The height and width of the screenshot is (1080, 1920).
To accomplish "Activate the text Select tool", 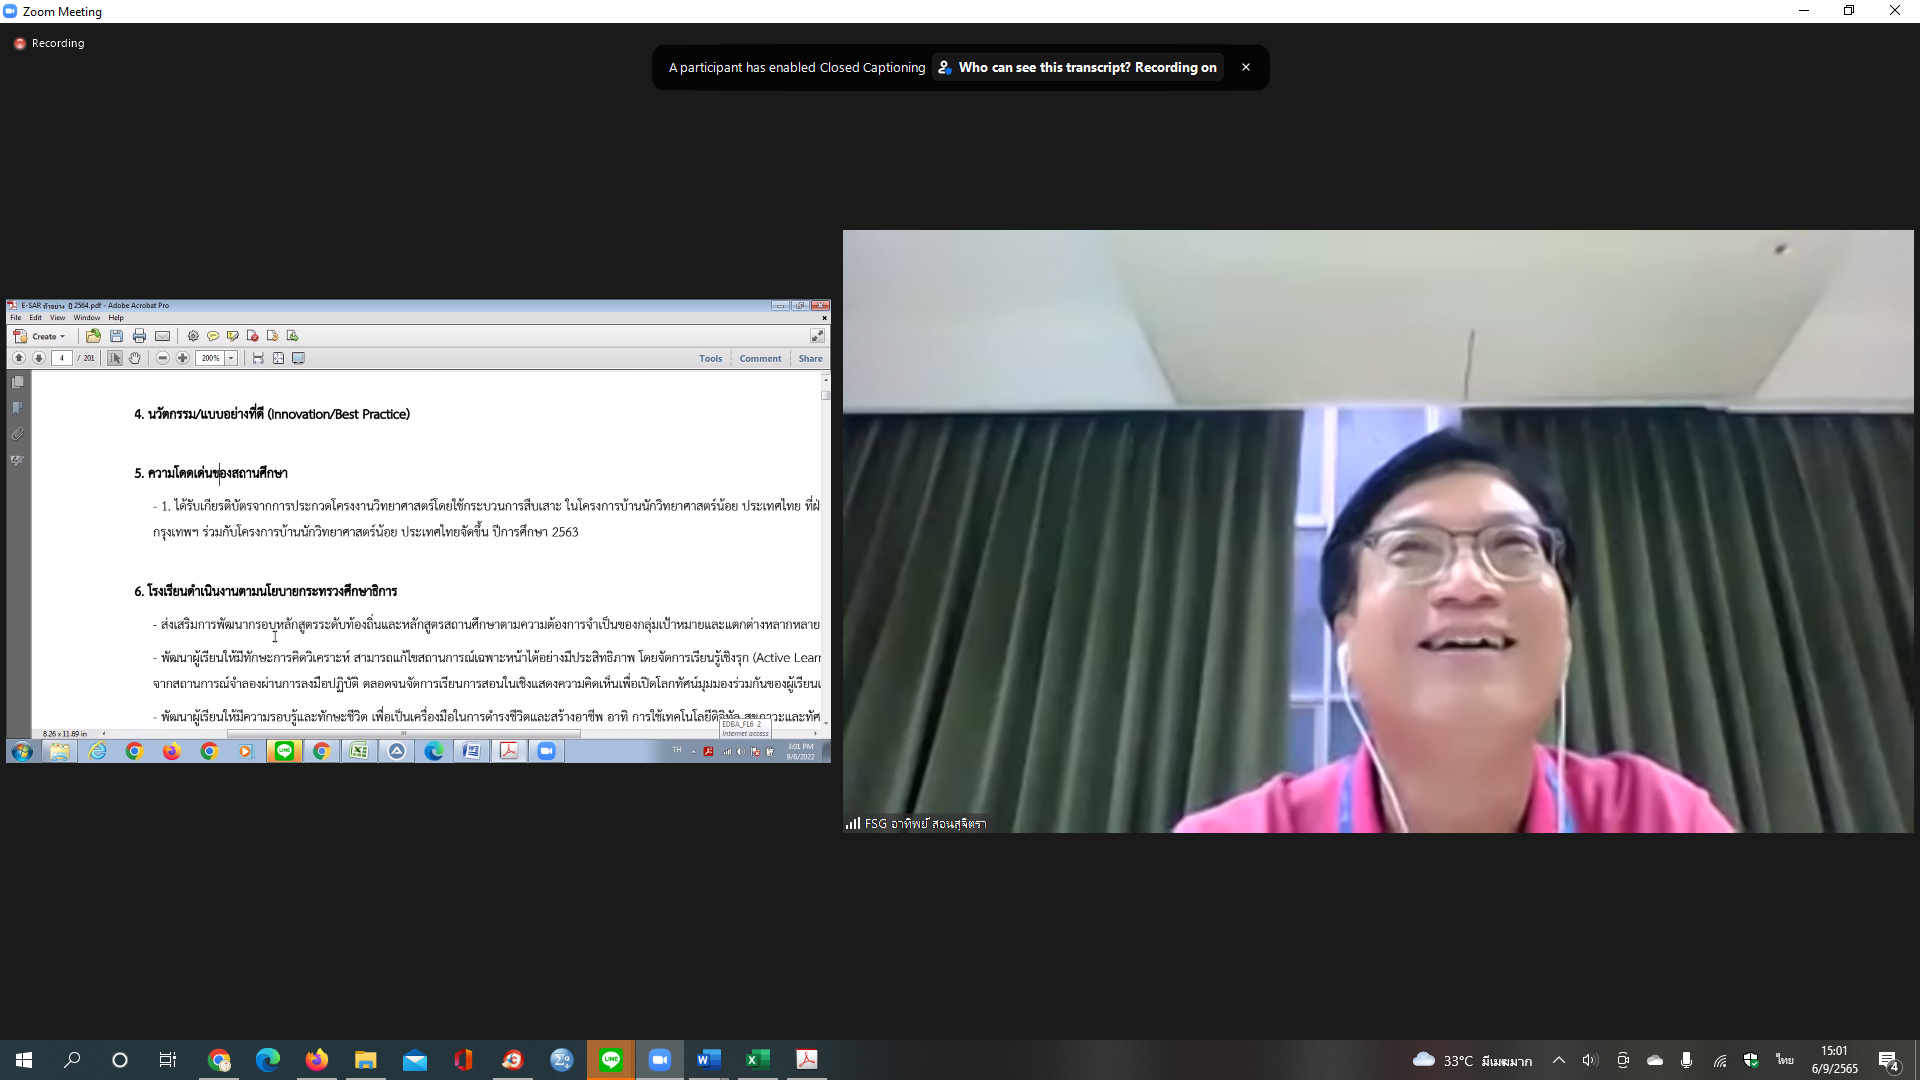I will [x=115, y=358].
